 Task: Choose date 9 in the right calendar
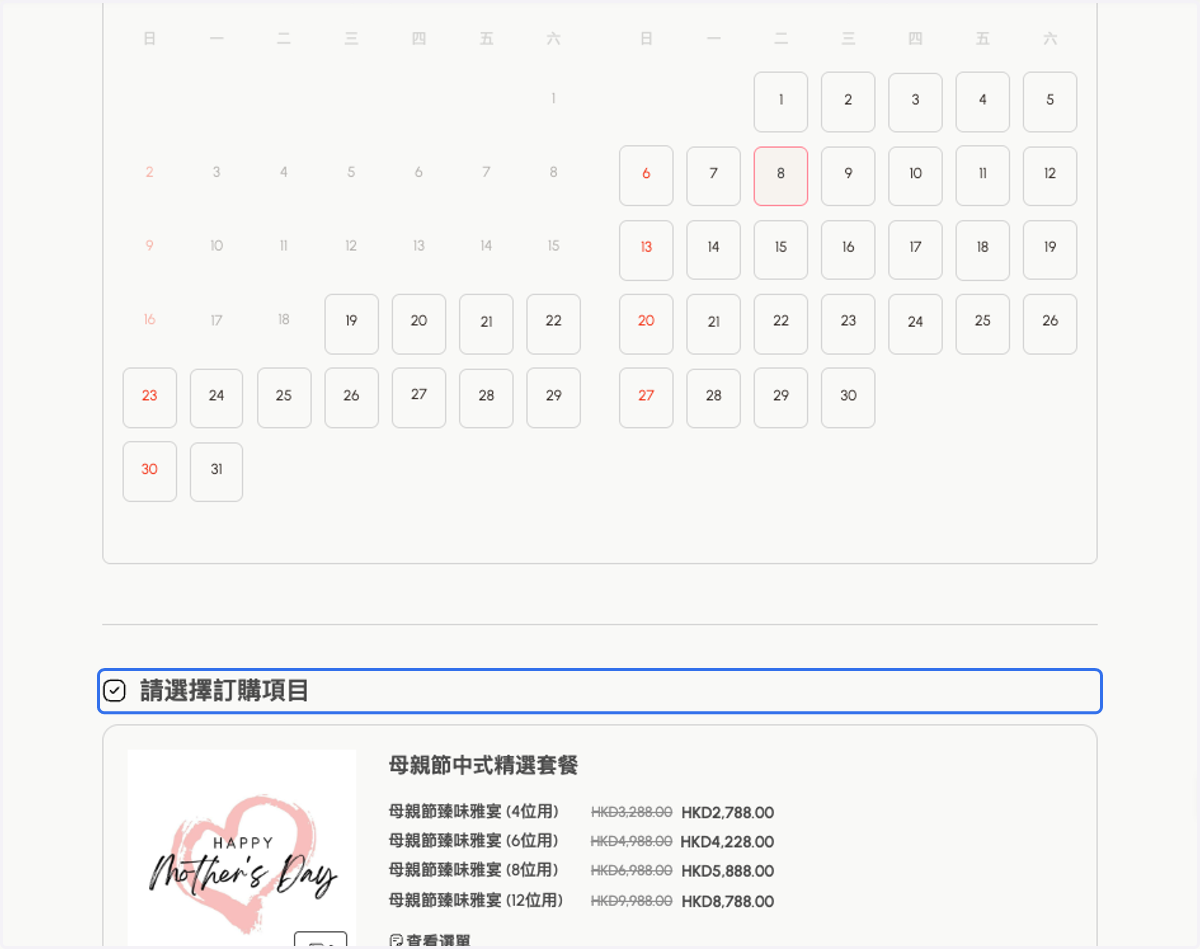click(x=848, y=176)
